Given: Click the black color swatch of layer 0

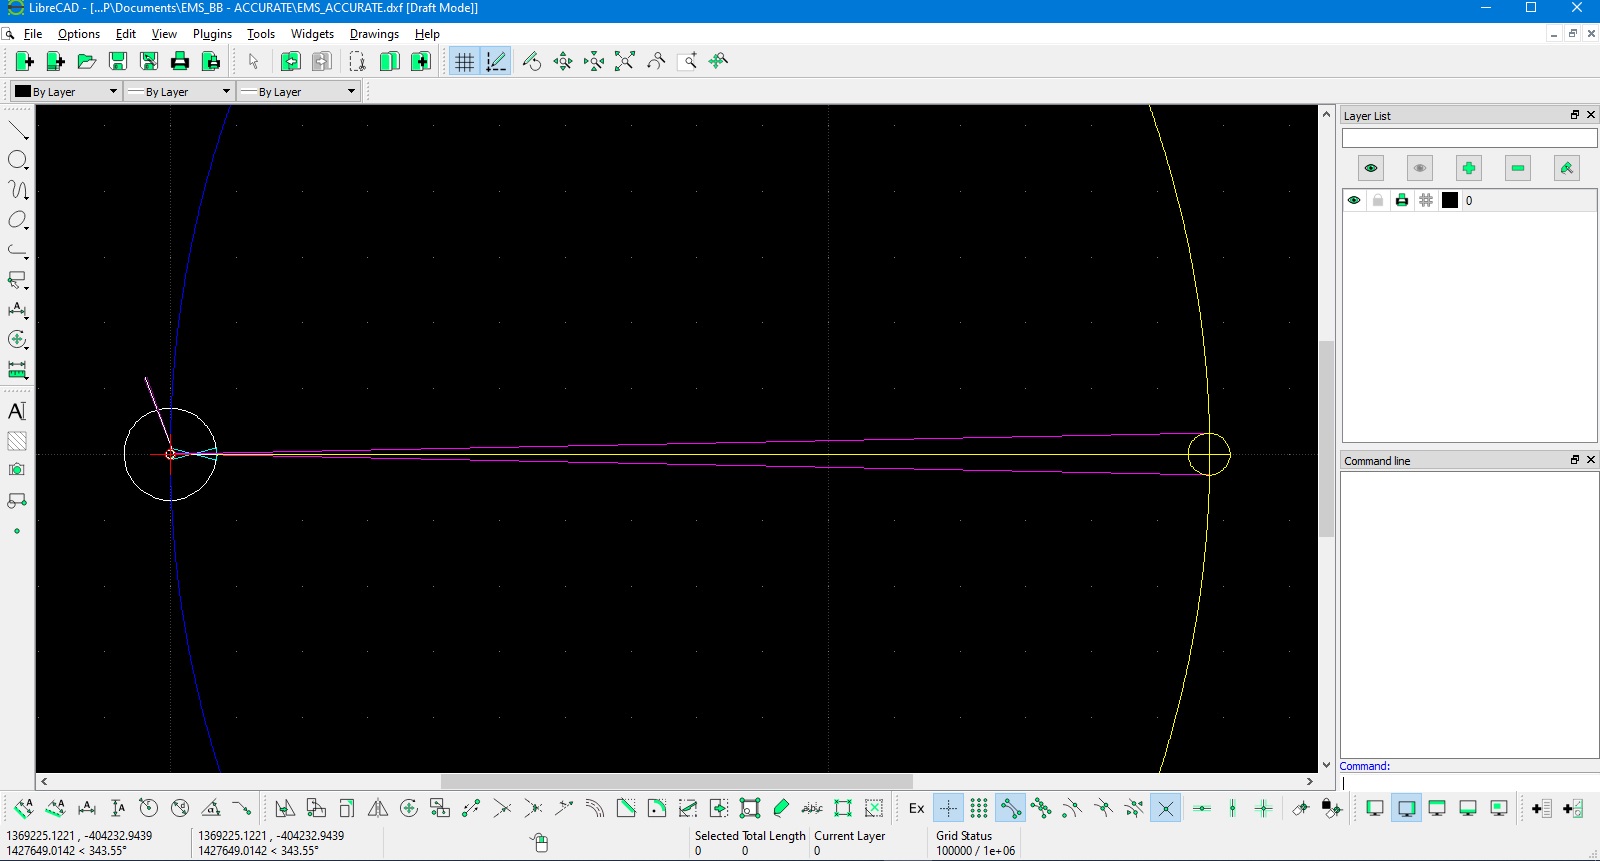Looking at the screenshot, I should 1450,200.
